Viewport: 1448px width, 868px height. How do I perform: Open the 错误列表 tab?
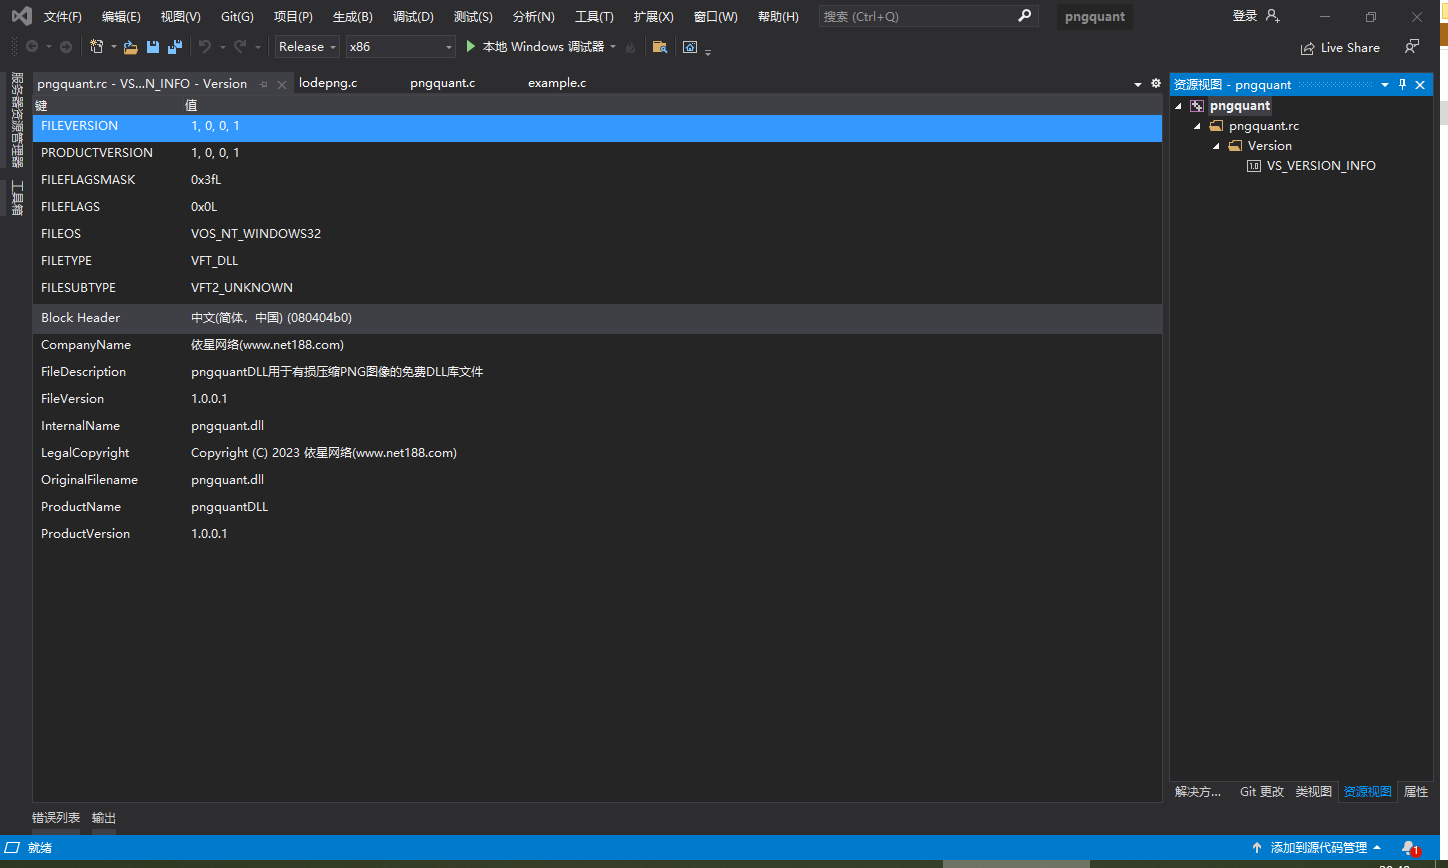point(56,818)
